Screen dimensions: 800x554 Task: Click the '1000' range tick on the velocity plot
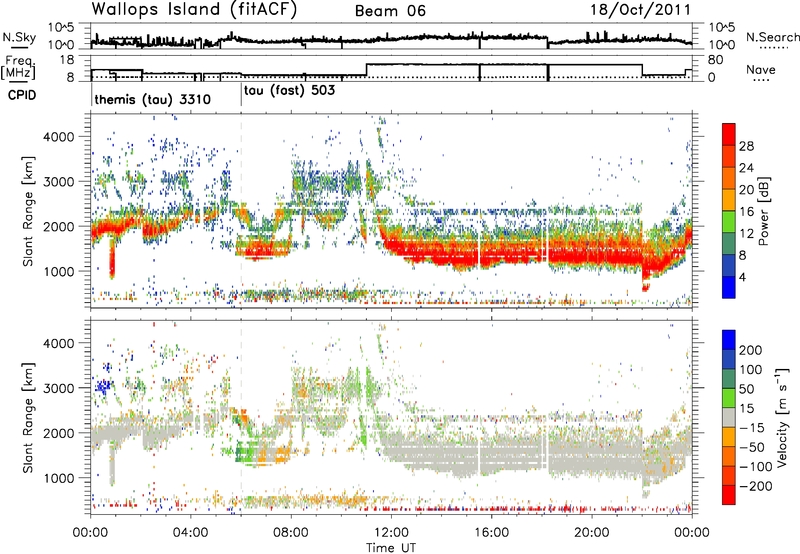coord(58,478)
